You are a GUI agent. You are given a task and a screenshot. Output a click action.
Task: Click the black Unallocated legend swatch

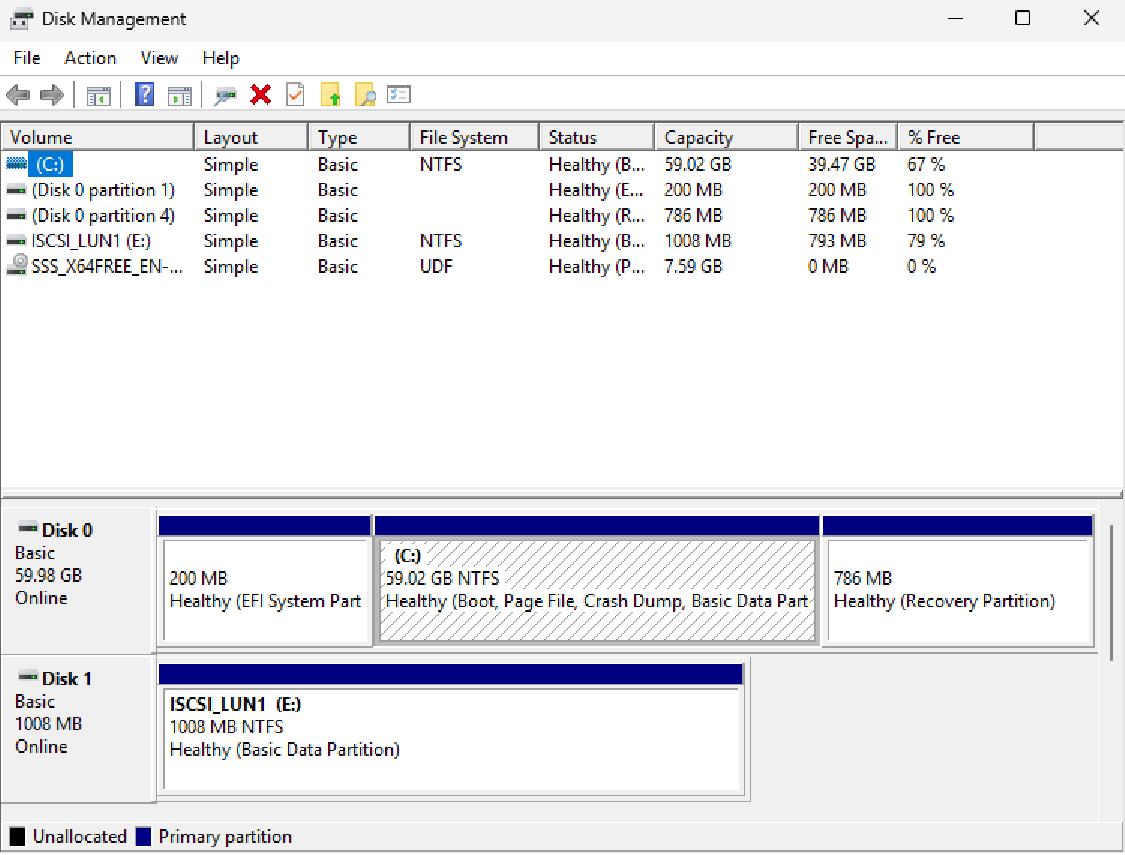pos(17,836)
